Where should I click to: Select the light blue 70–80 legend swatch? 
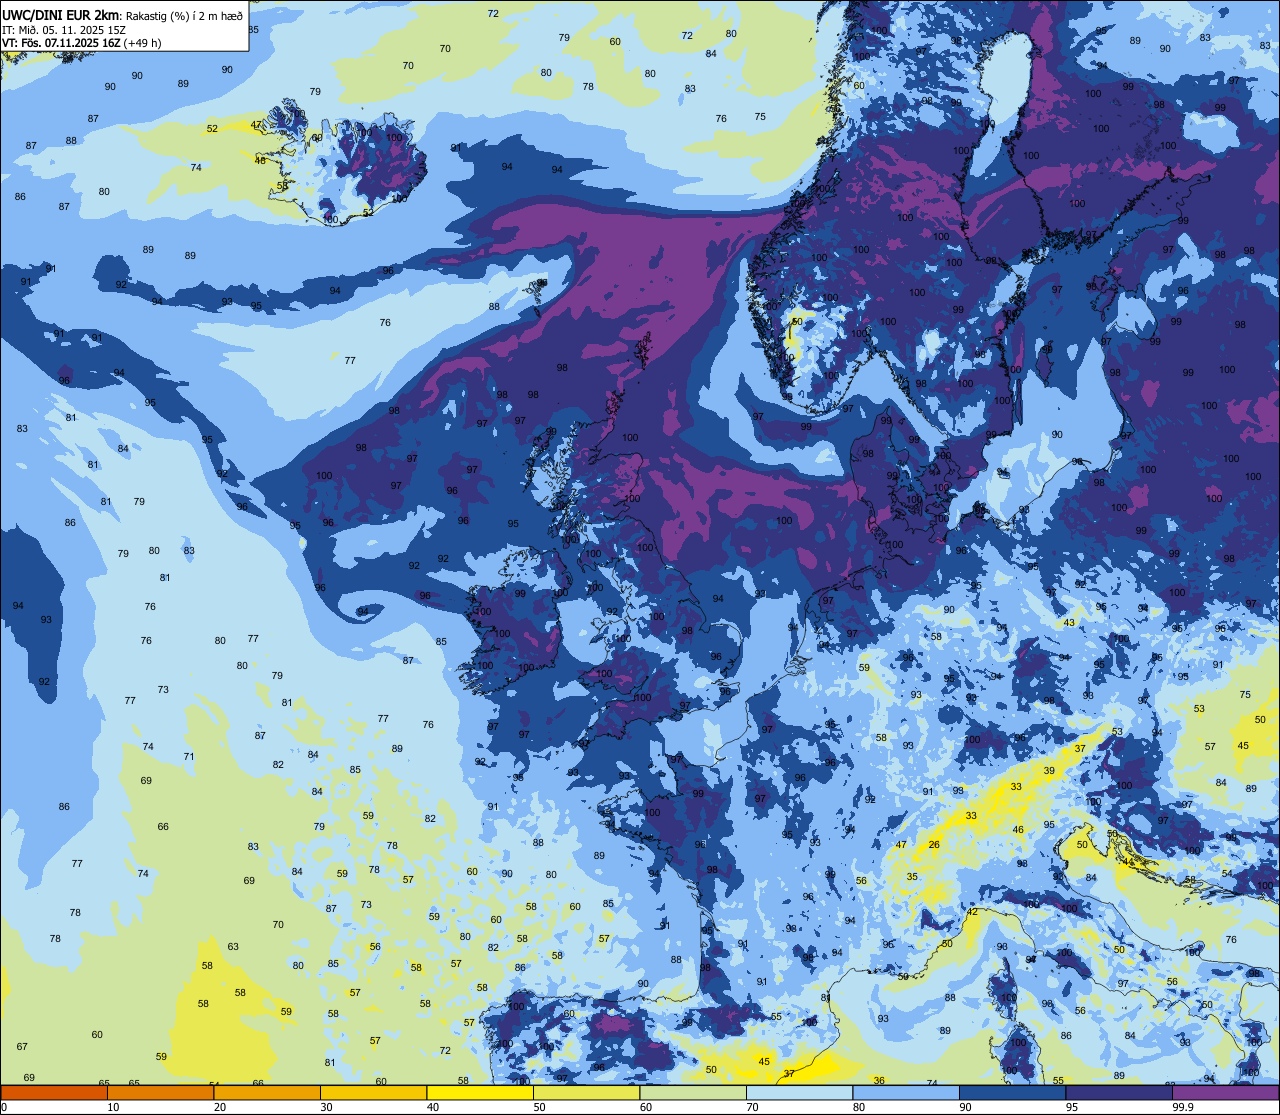click(800, 1093)
